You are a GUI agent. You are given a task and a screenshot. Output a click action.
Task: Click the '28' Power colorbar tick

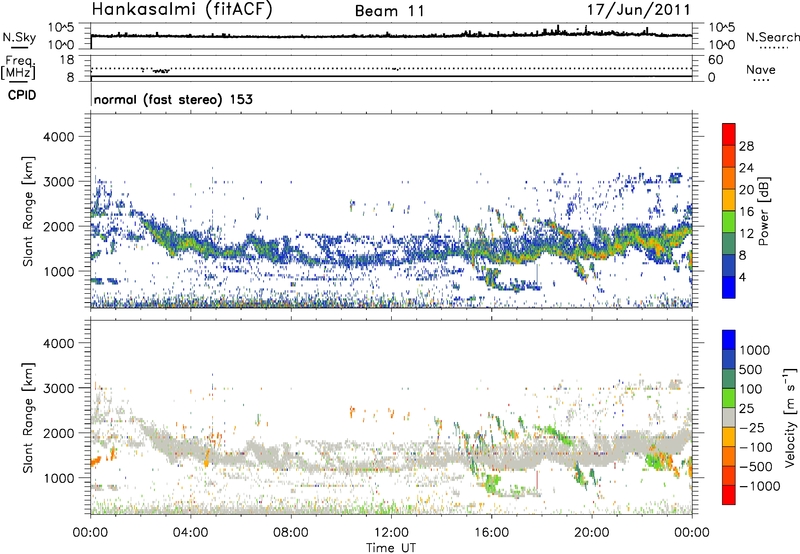[746, 146]
